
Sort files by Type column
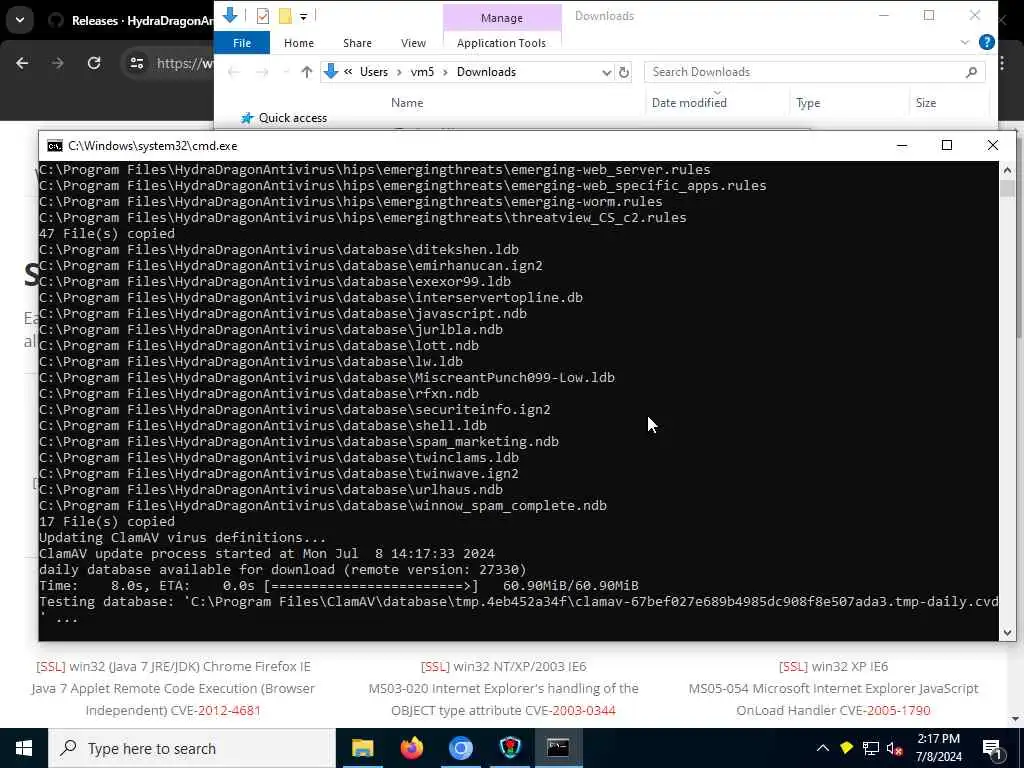(x=808, y=103)
